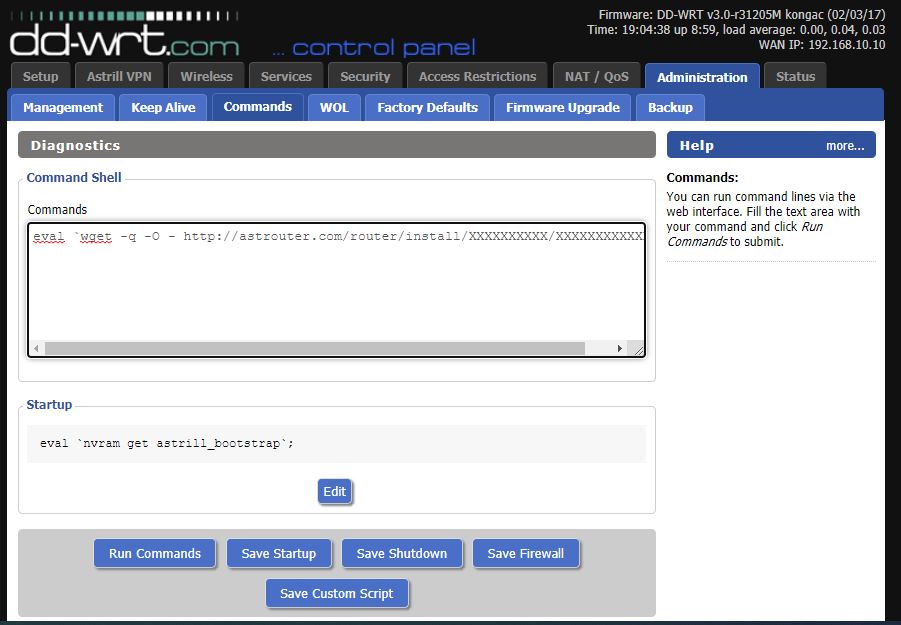This screenshot has height=625, width=901.
Task: Click the left arrow of the command scrollbar
Action: click(x=37, y=348)
